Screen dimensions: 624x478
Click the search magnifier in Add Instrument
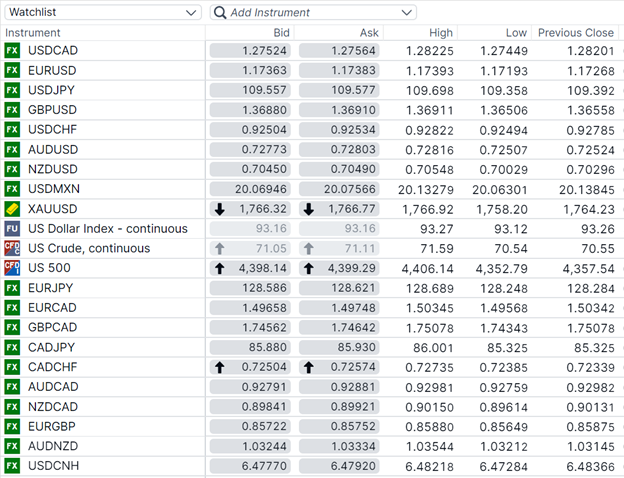[x=220, y=13]
